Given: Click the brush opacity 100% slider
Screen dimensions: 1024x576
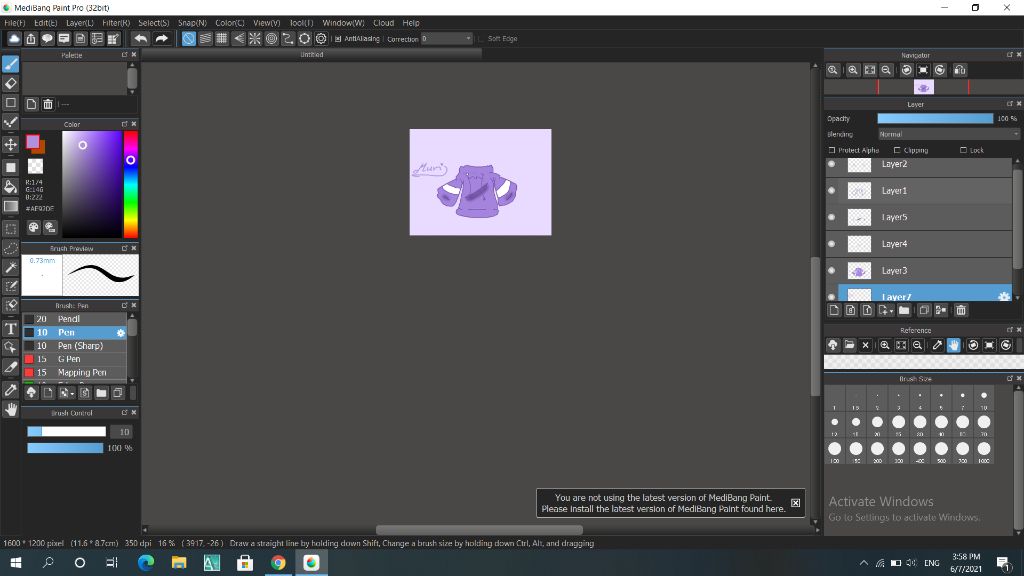Looking at the screenshot, I should coord(65,448).
